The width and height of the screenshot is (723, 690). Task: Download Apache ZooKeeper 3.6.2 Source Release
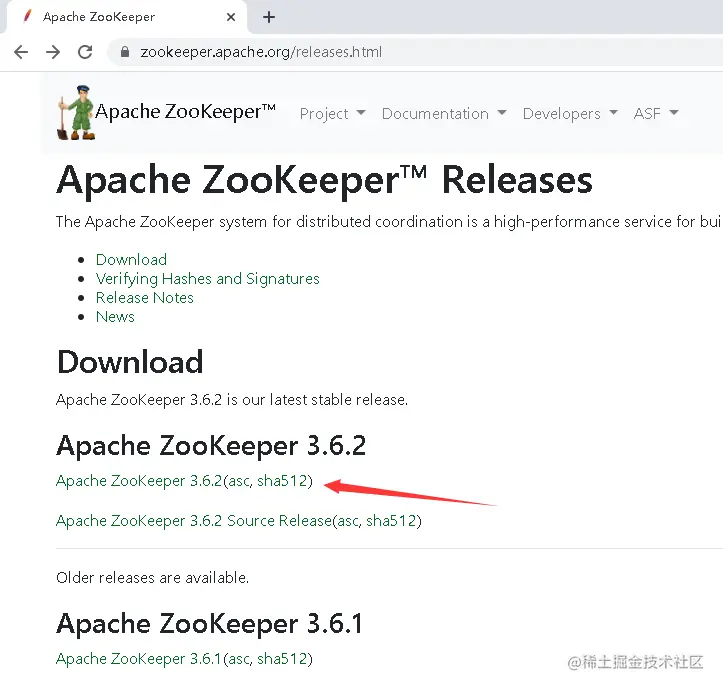(194, 521)
